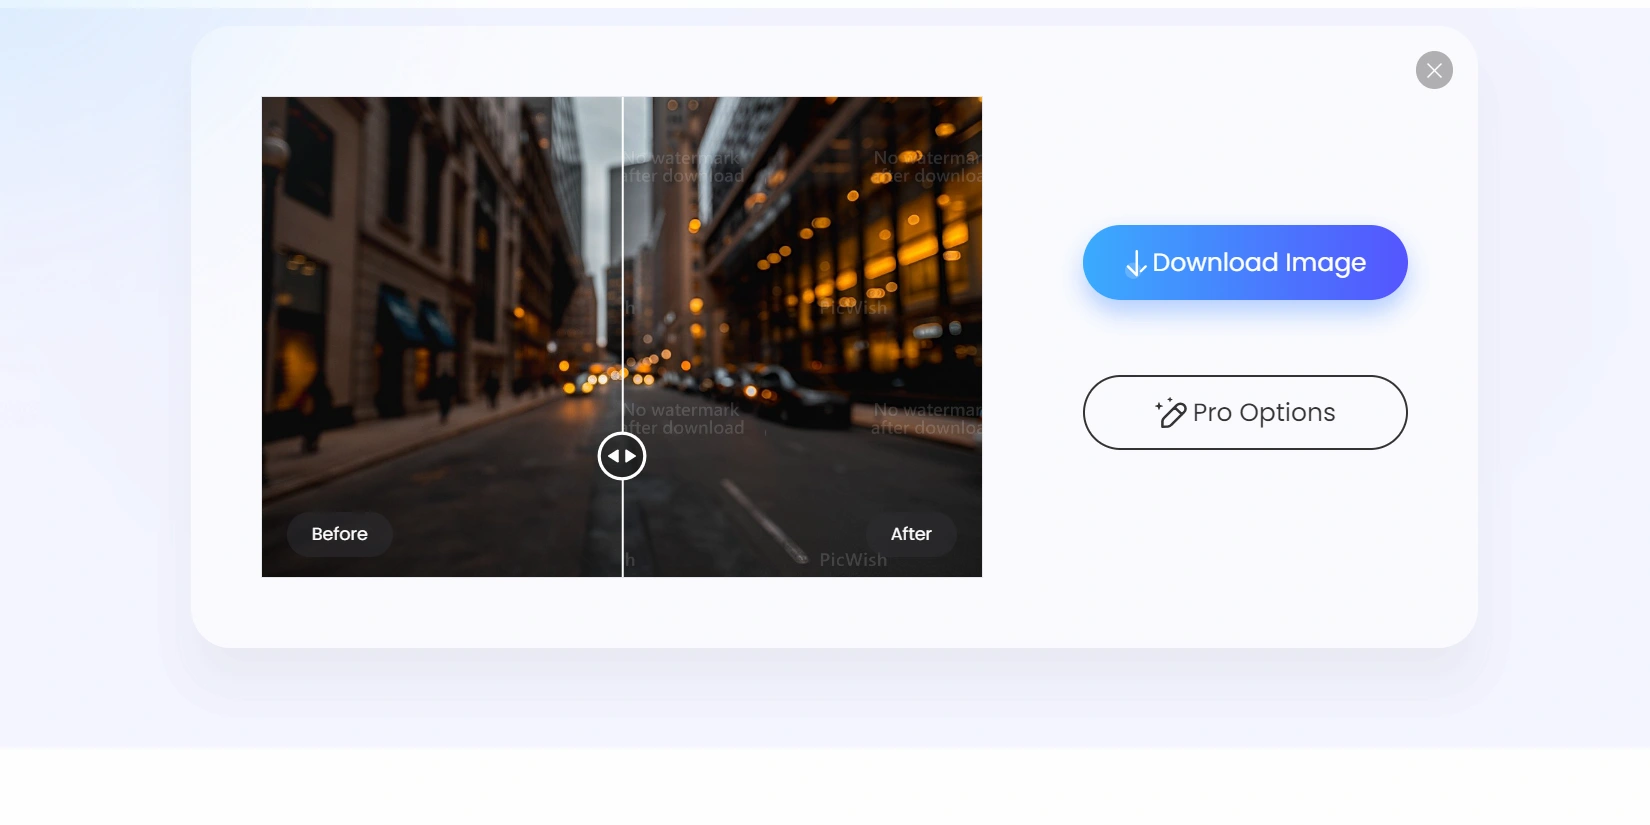This screenshot has width=1650, height=825.
Task: Open Pro Options
Action: point(1245,412)
